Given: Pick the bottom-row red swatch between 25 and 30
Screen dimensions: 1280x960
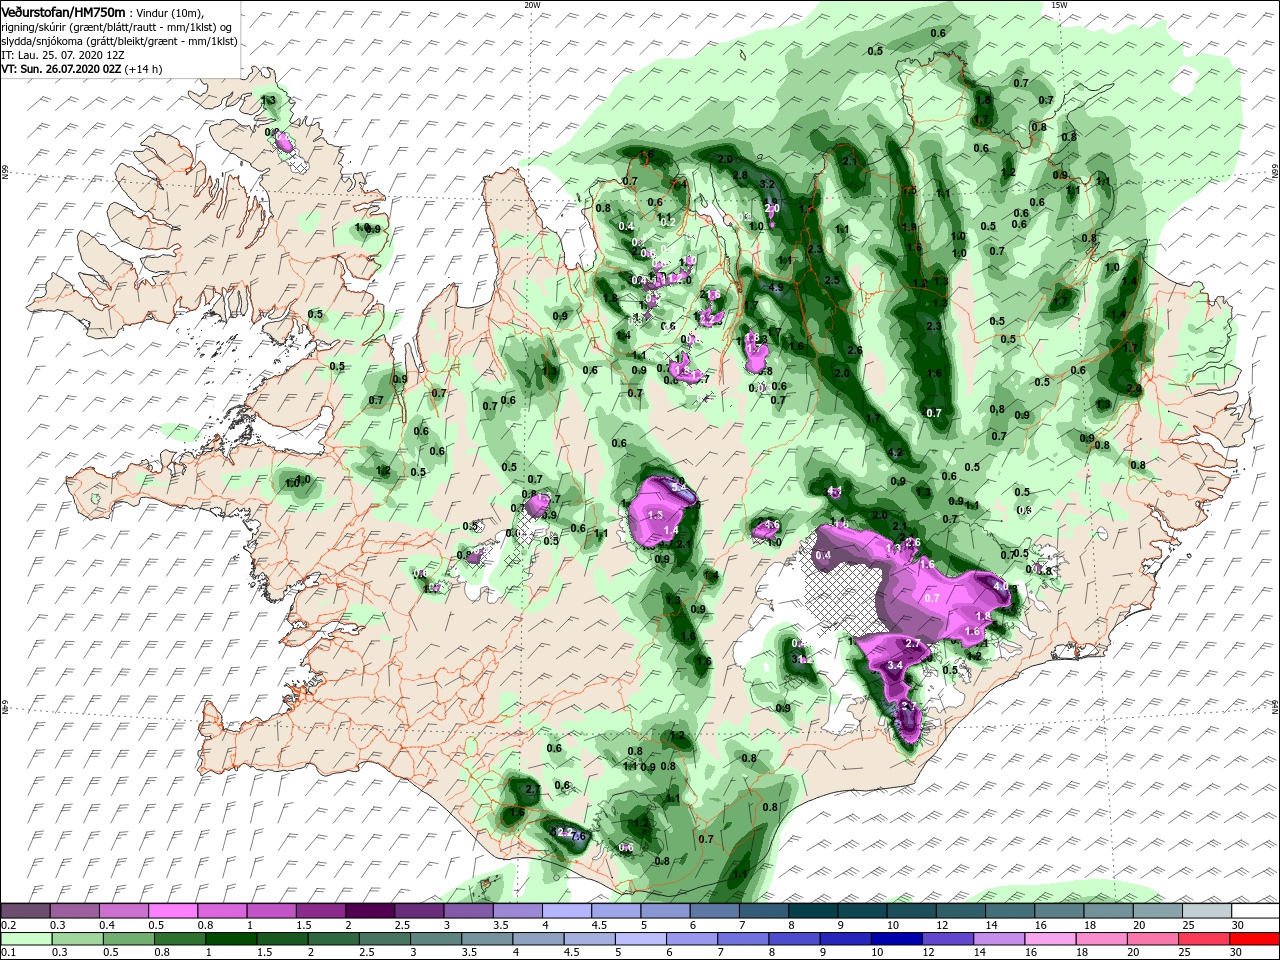Looking at the screenshot, I should [x=1205, y=939].
